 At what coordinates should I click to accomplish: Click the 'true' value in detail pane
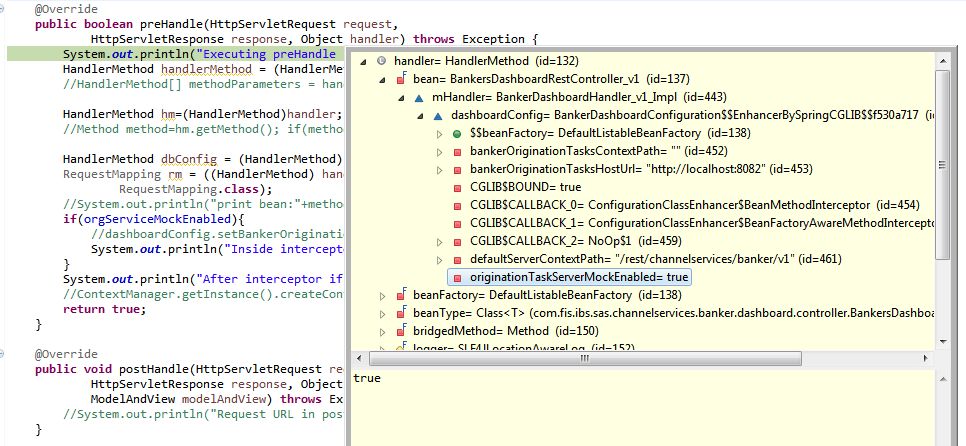point(367,378)
